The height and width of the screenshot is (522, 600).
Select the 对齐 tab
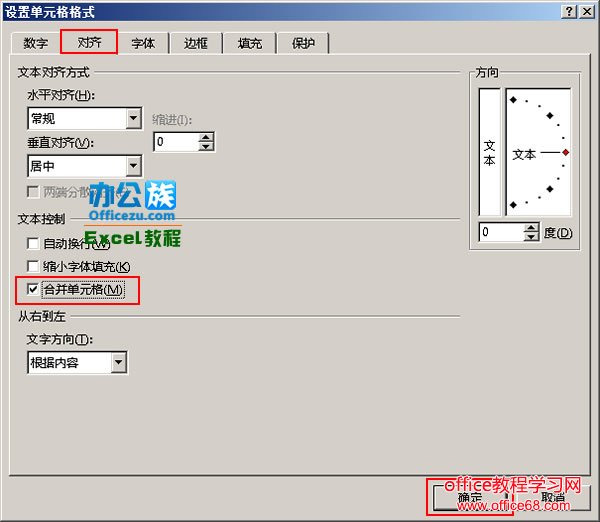pyautogui.click(x=89, y=42)
